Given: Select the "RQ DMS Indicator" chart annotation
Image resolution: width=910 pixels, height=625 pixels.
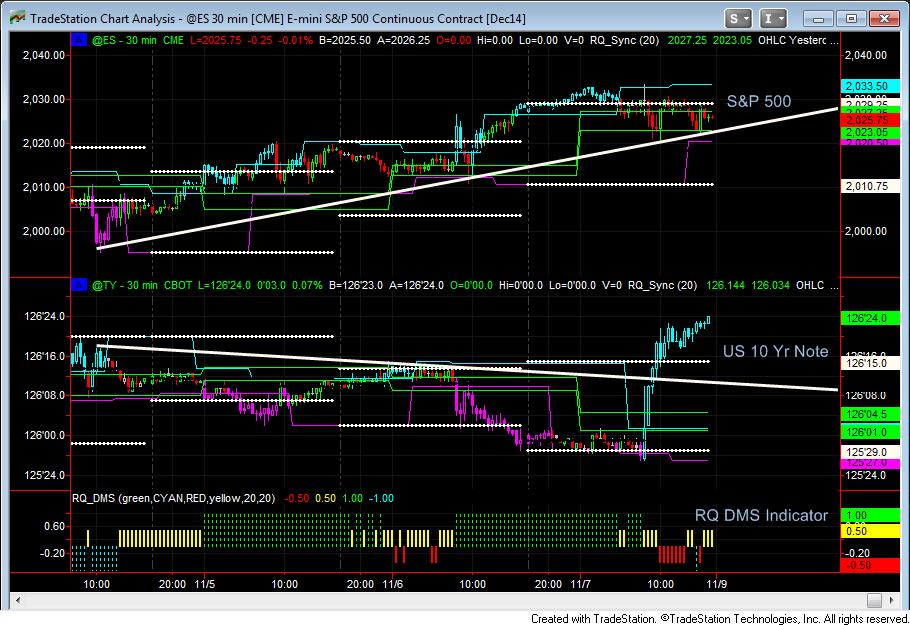Looking at the screenshot, I should (x=761, y=515).
